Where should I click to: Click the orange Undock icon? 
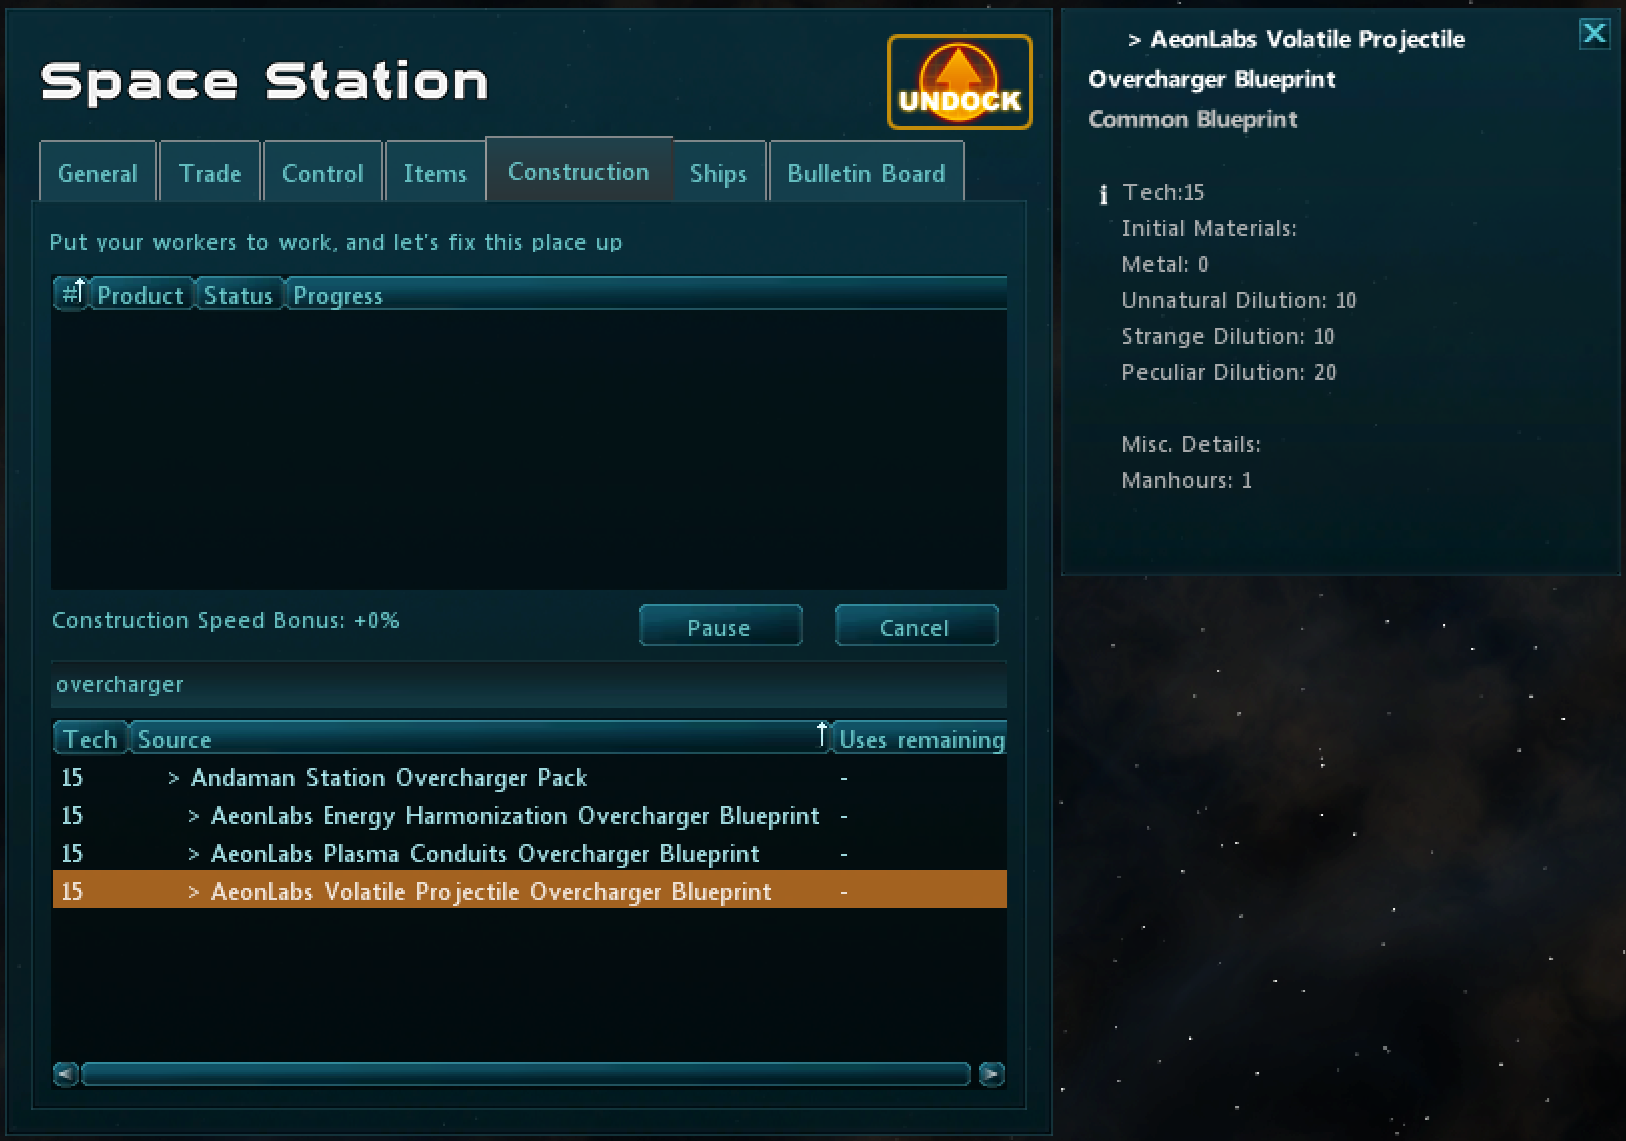tap(959, 82)
